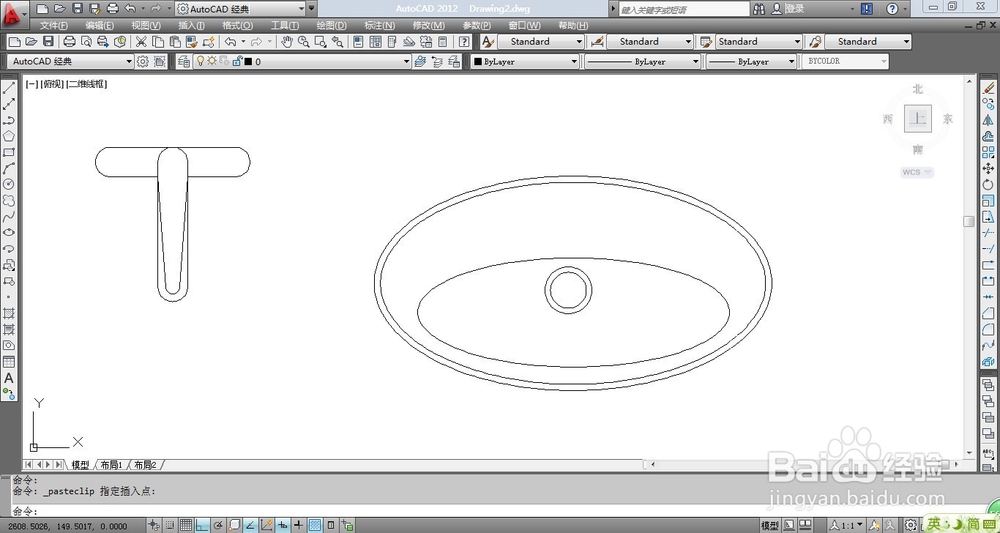Click the black layer color swatch

248,62
